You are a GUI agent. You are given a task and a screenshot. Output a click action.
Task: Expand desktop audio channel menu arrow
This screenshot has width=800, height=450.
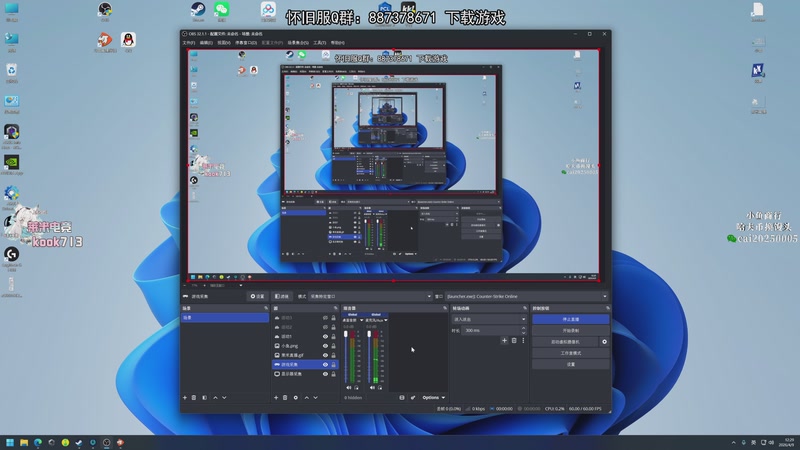point(362,320)
